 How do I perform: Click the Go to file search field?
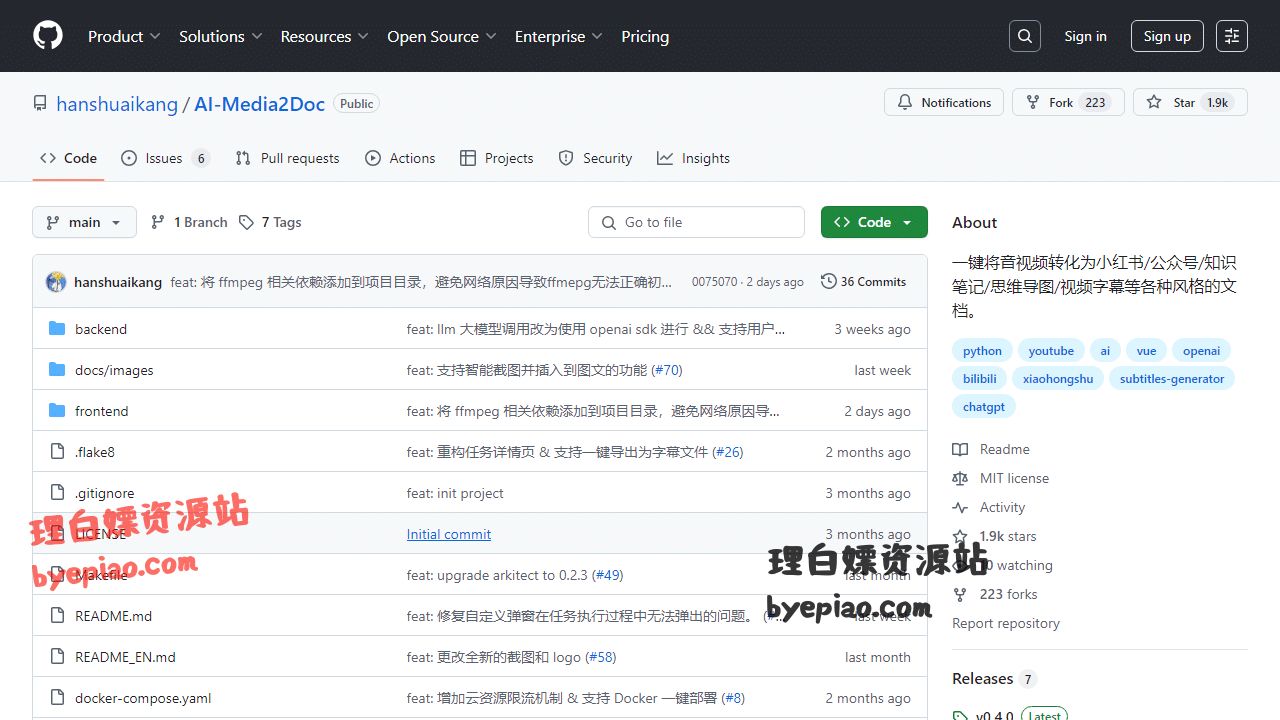pos(696,222)
